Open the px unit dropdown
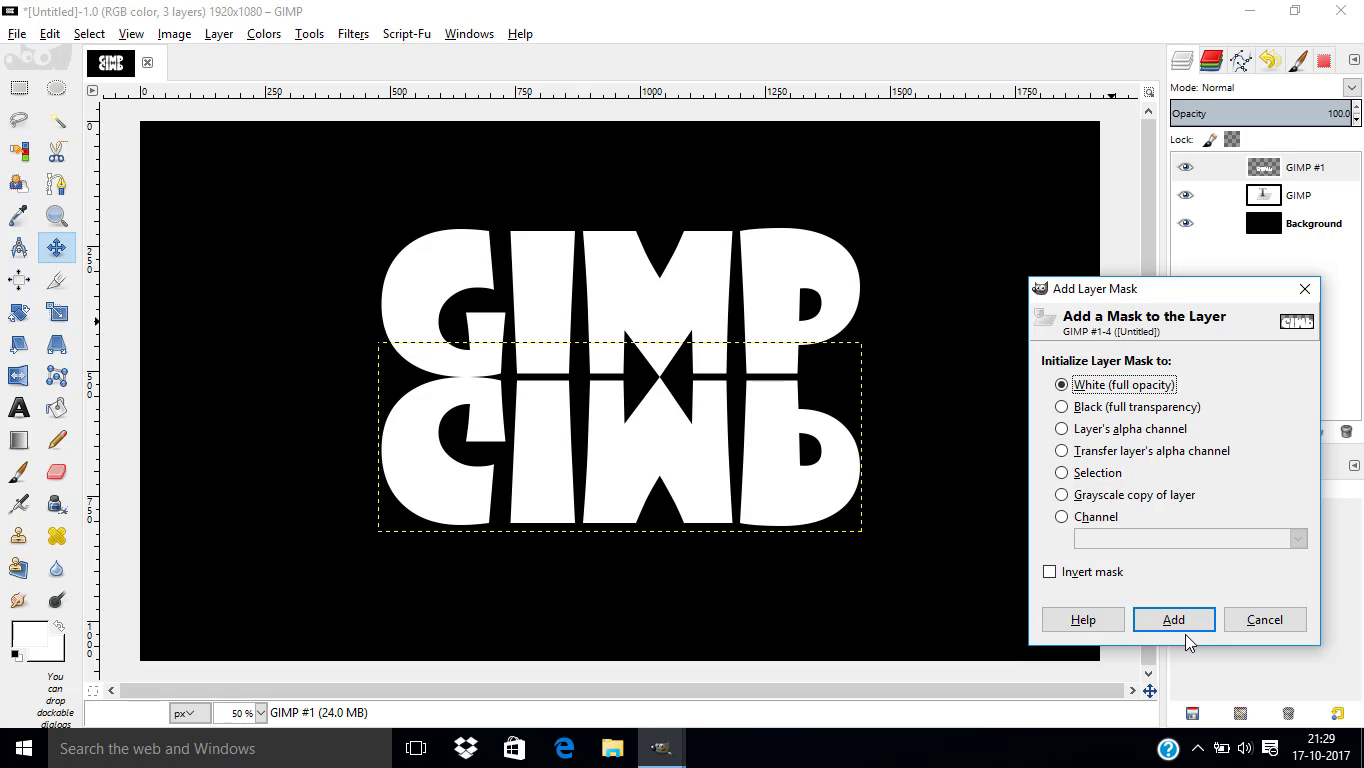Viewport: 1364px width, 768px height. point(190,713)
